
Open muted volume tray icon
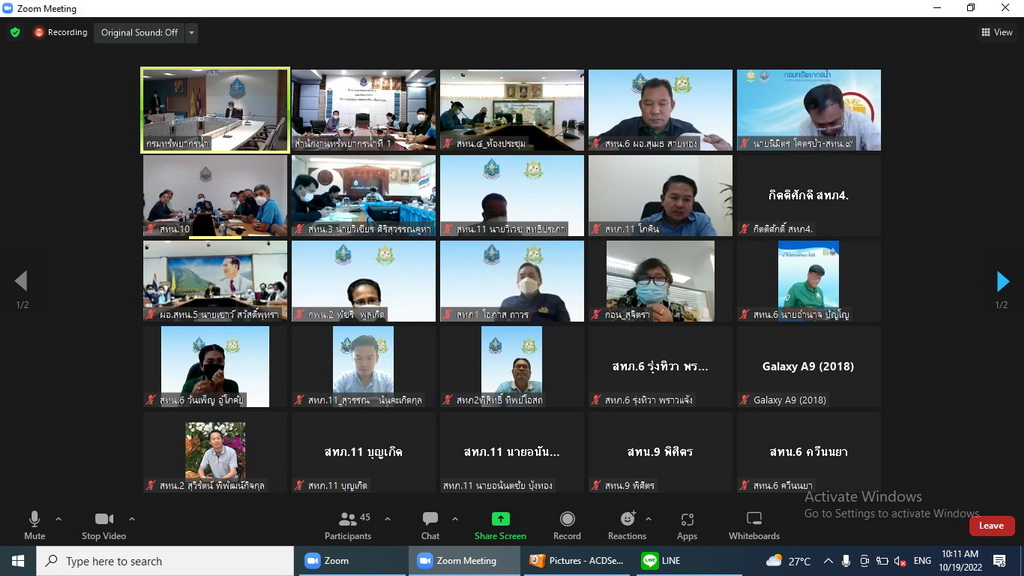pos(900,561)
